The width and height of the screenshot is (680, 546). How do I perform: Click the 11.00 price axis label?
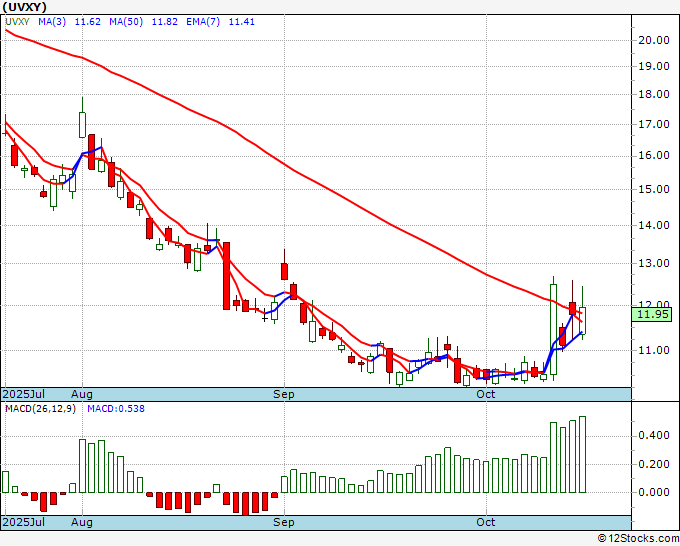pos(654,350)
